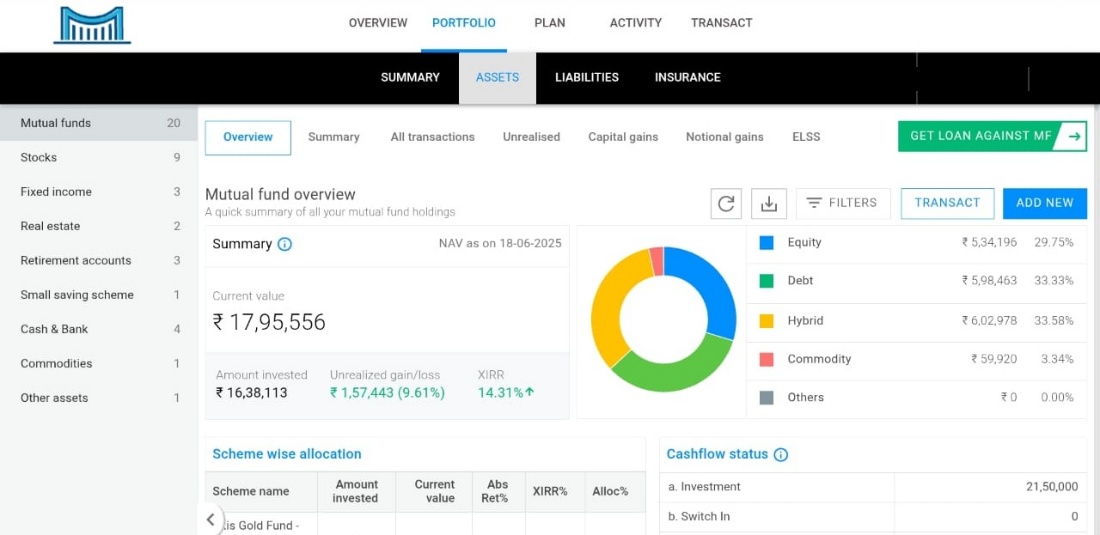Open the TRANSACT top menu item
This screenshot has height=535, width=1100.
pyautogui.click(x=721, y=23)
